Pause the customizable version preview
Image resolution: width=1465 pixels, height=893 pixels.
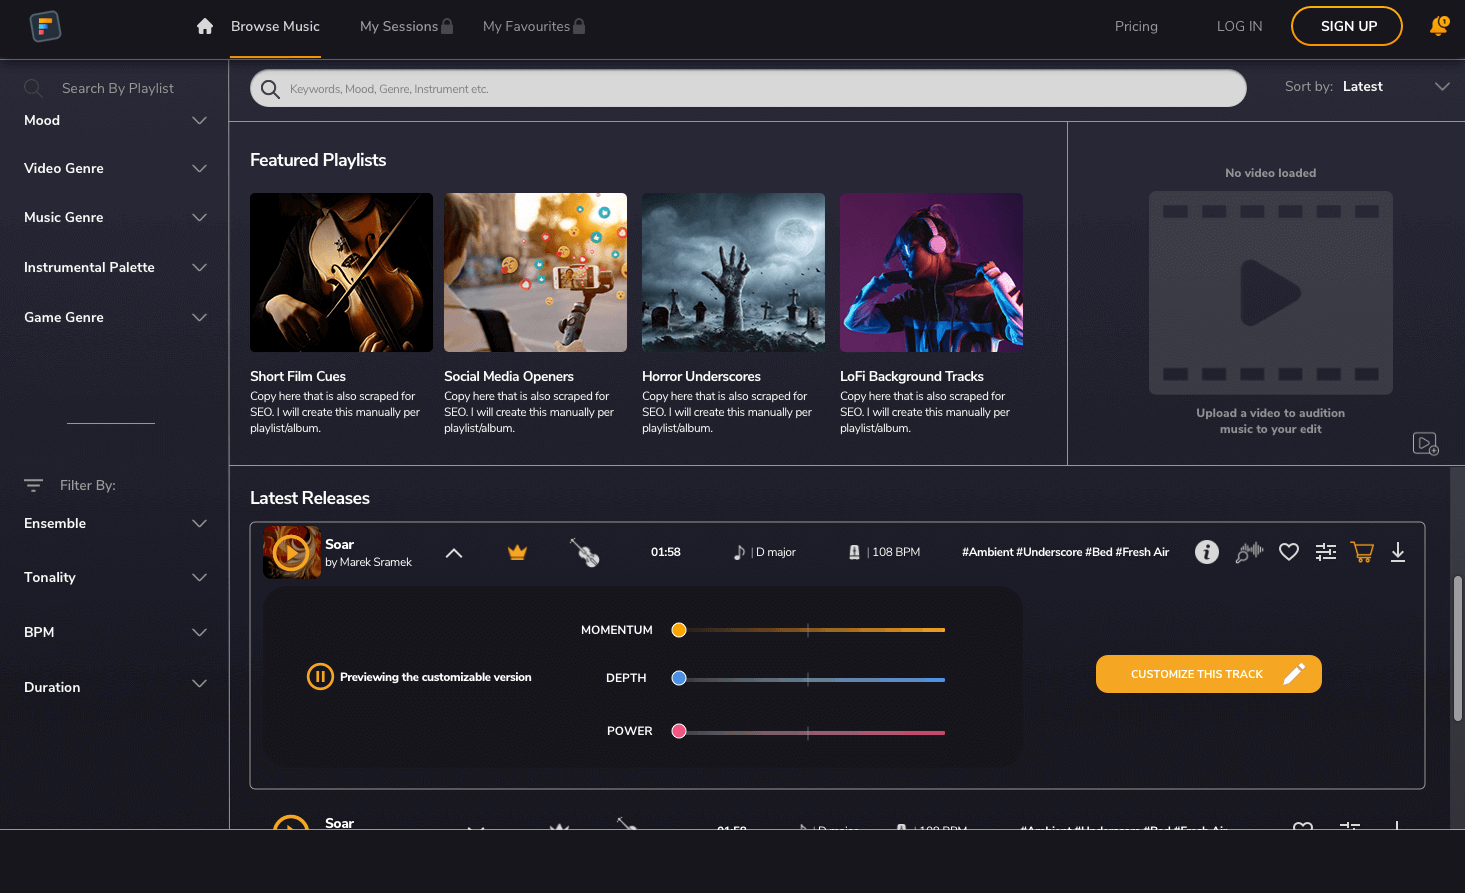click(320, 677)
